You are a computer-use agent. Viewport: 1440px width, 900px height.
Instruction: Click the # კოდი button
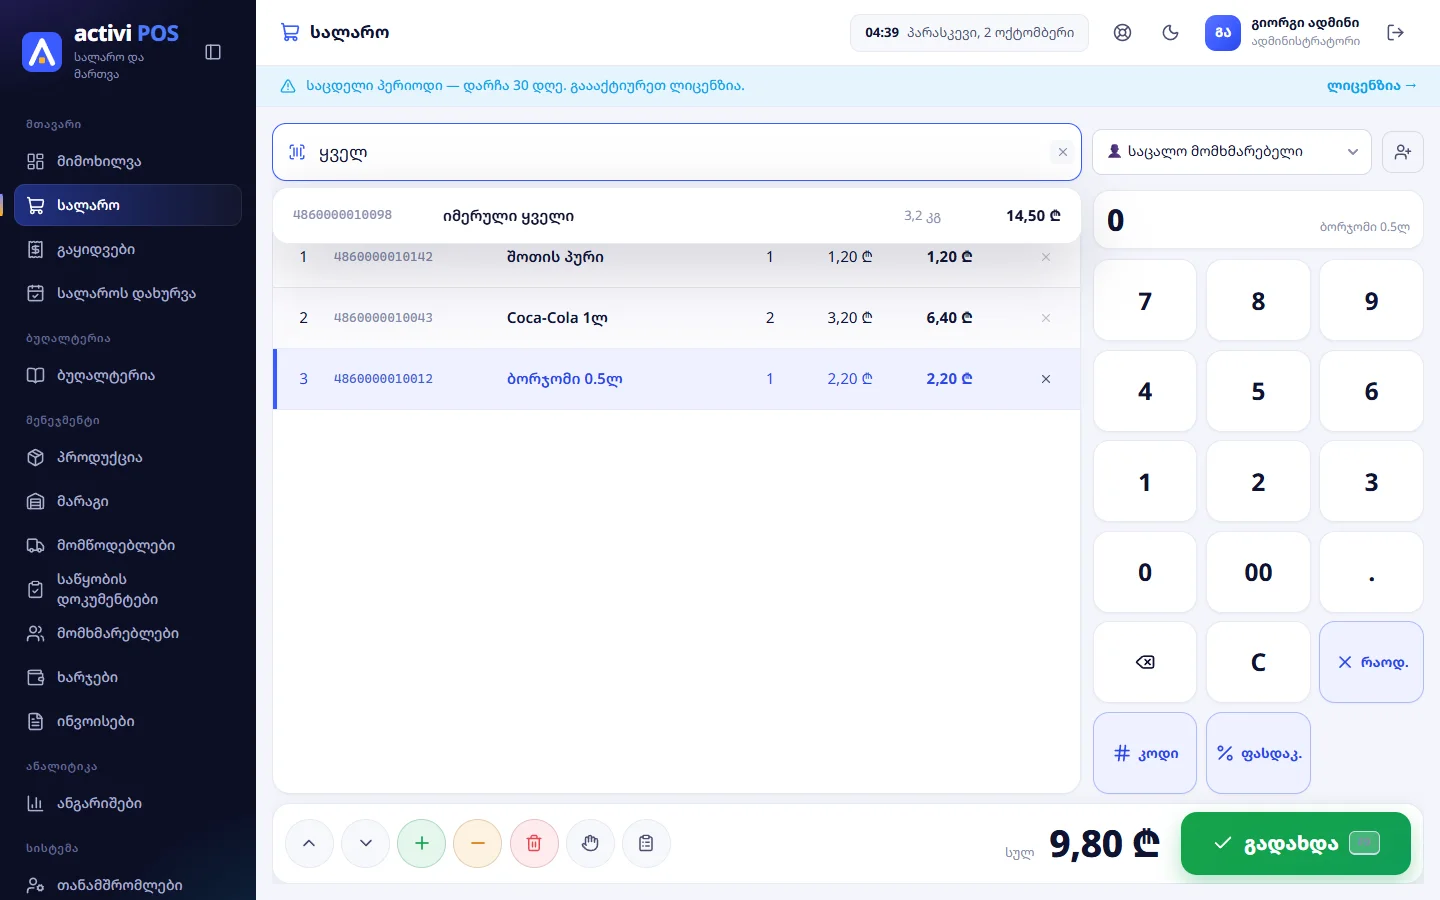click(1145, 753)
